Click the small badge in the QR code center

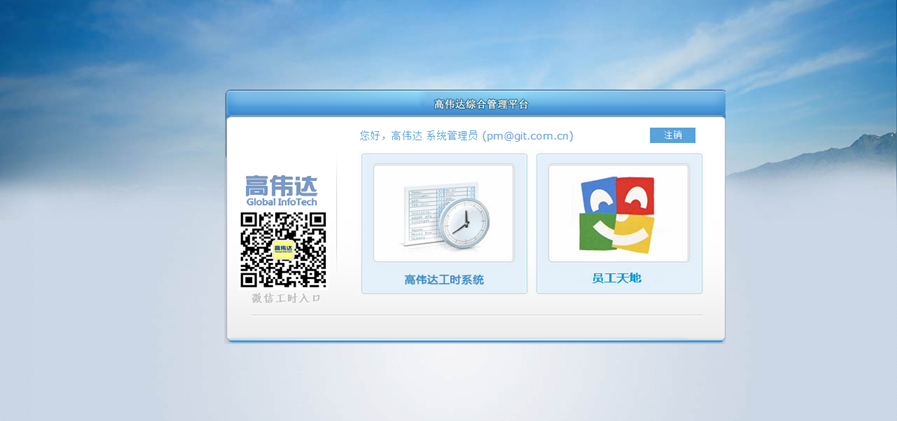(283, 249)
